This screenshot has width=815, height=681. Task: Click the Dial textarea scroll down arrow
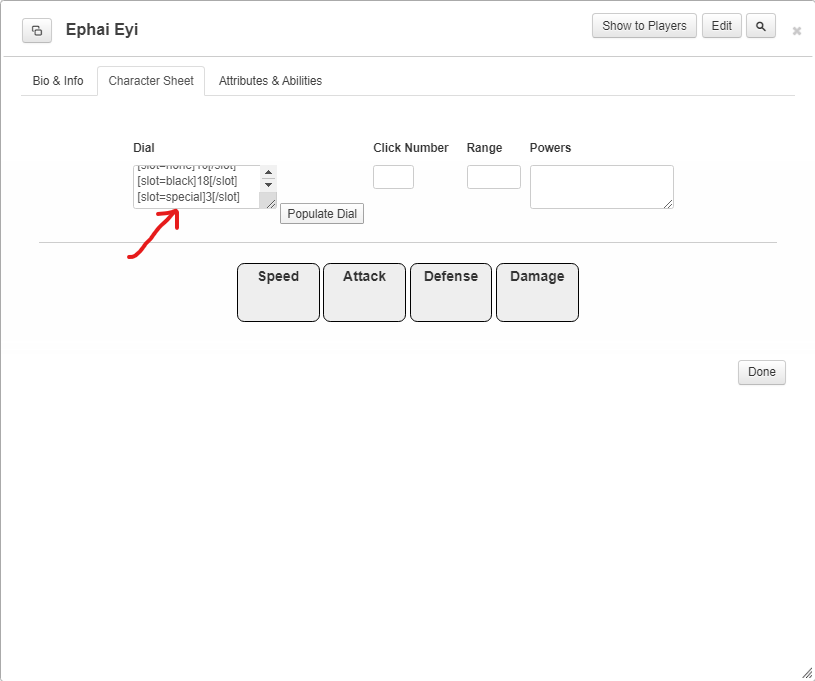point(268,185)
